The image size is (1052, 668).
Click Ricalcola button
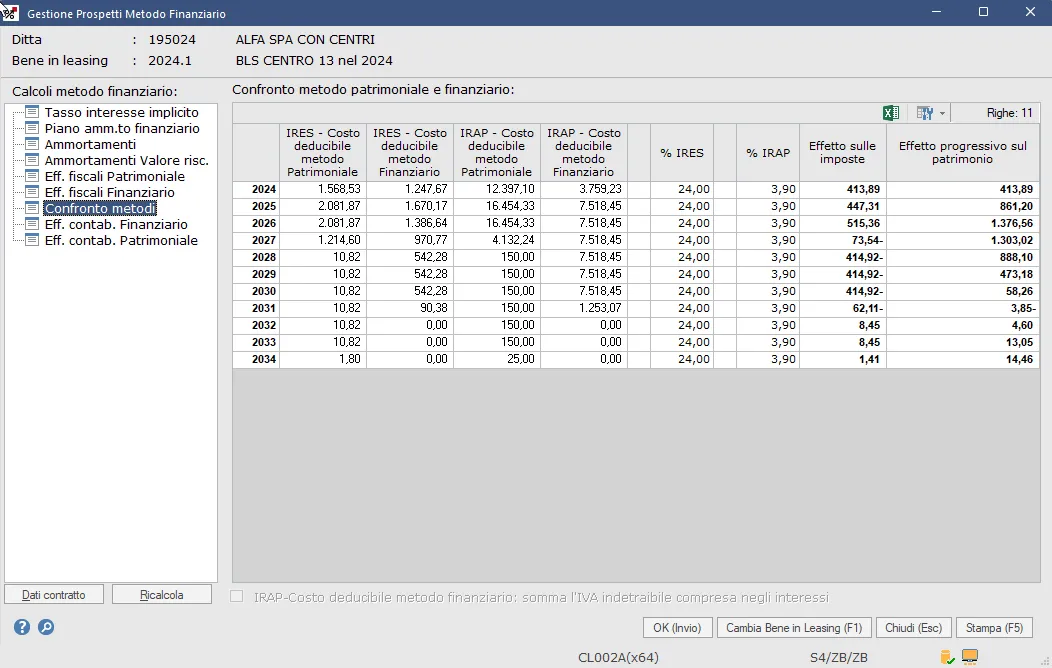[x=162, y=595]
